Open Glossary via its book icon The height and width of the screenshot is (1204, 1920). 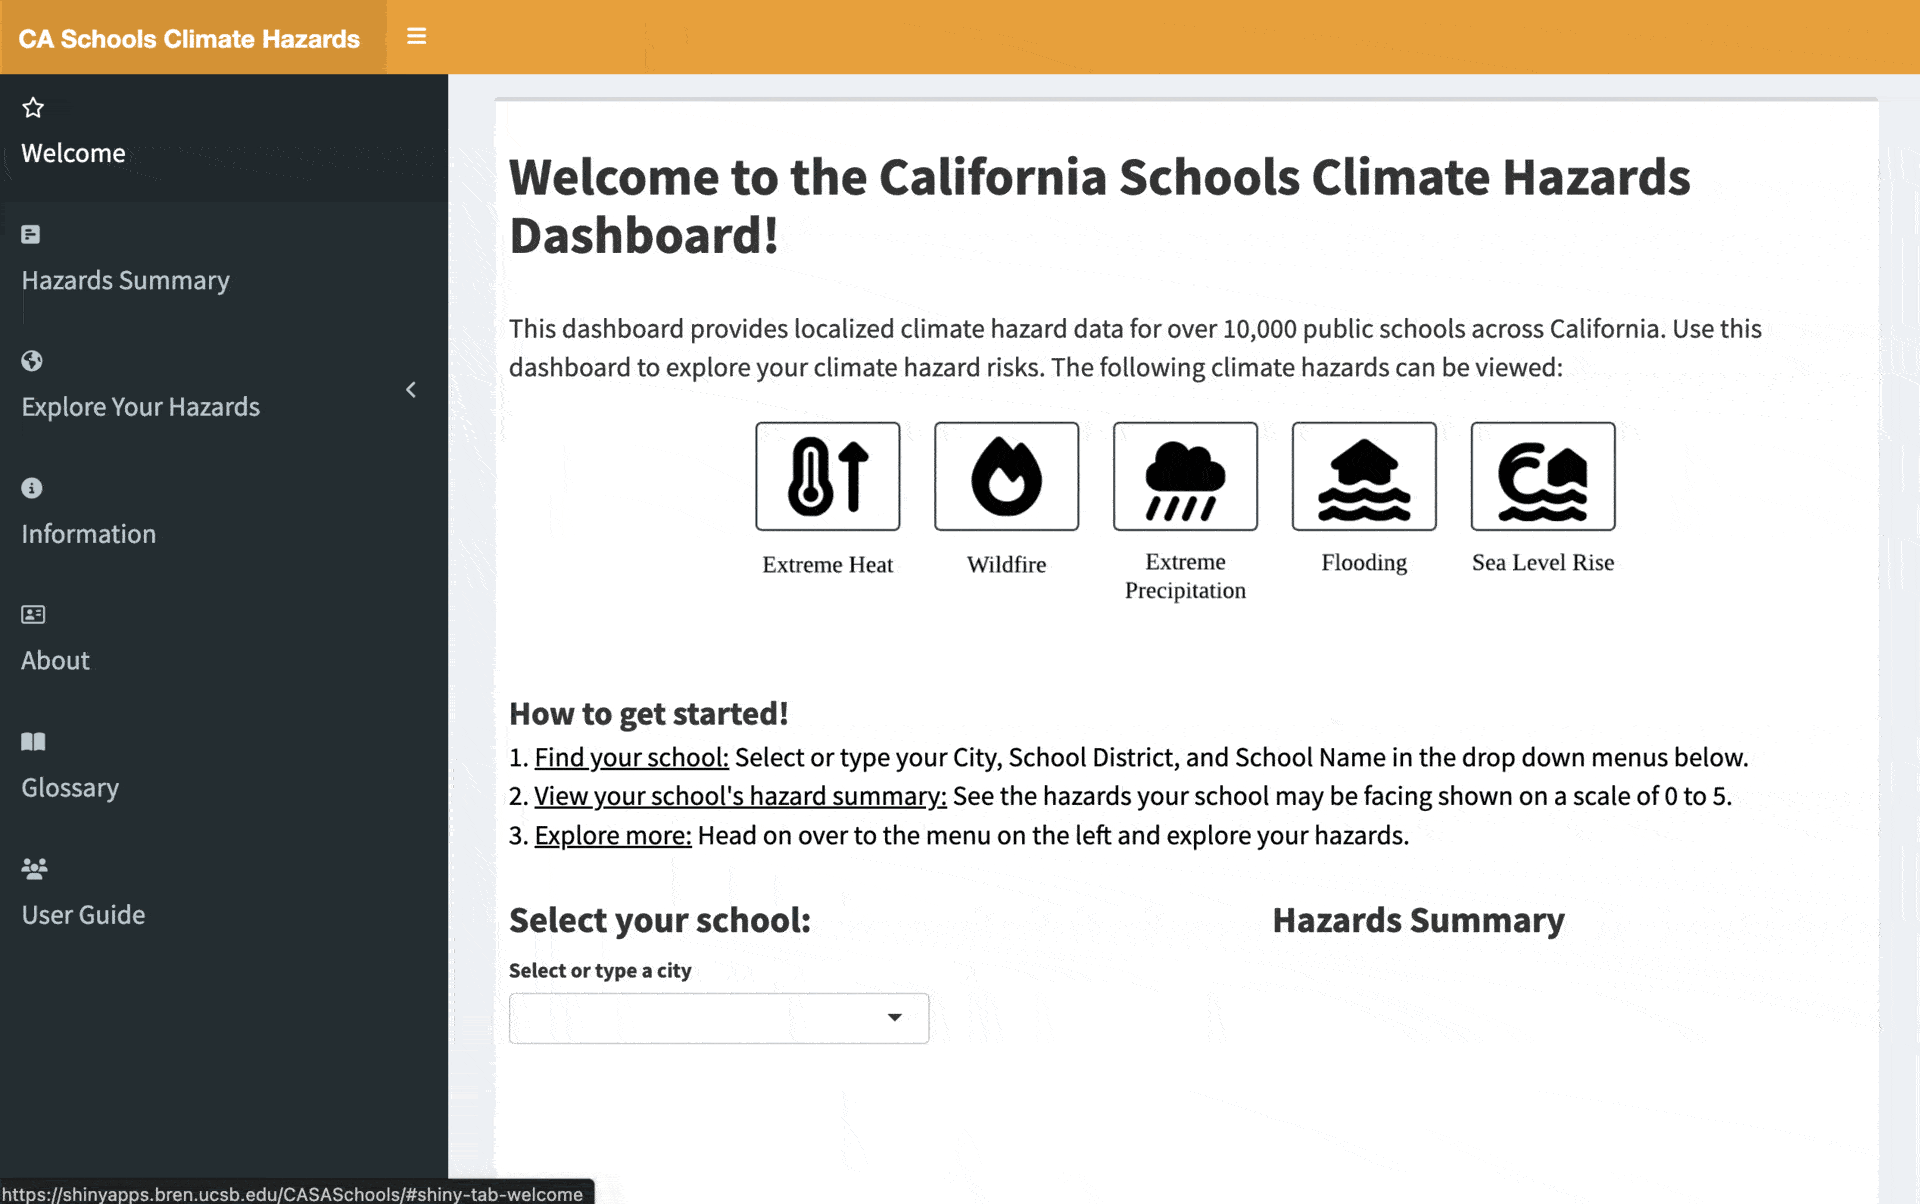(33, 741)
